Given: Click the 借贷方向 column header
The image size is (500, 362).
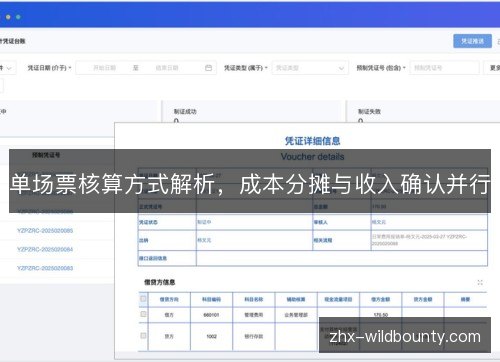Looking at the screenshot, I should [169, 299].
